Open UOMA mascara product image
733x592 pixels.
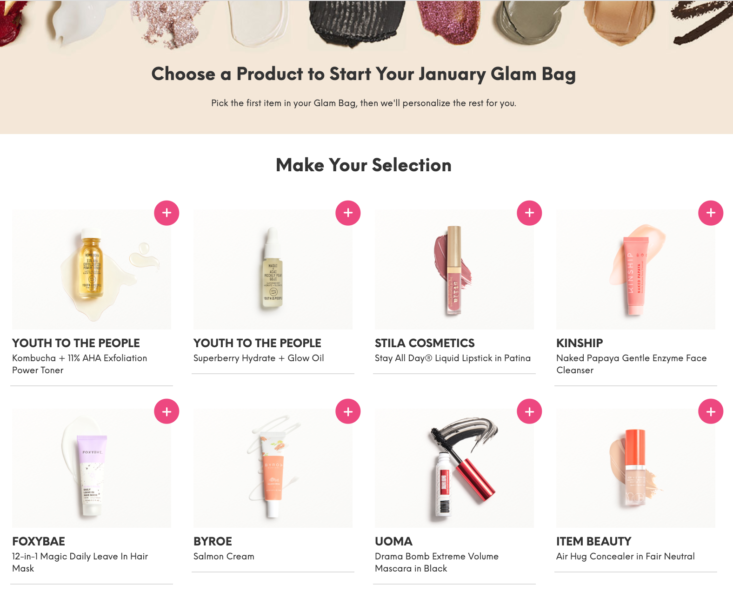454,468
